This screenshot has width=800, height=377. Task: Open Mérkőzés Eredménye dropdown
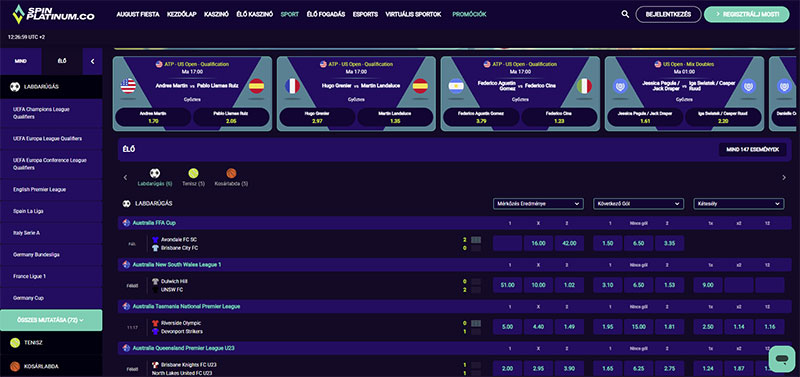[538, 204]
